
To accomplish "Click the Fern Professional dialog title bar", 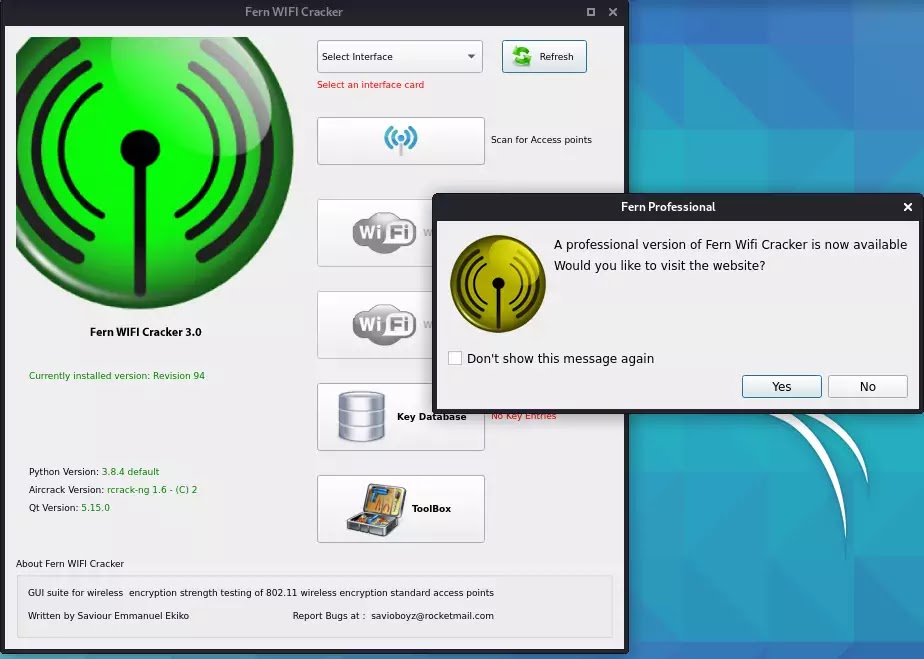I will (668, 207).
